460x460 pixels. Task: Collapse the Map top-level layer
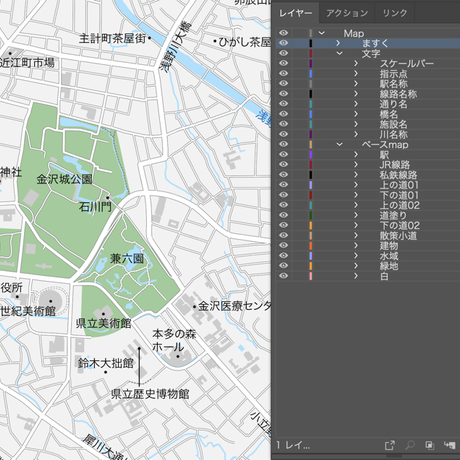point(322,33)
